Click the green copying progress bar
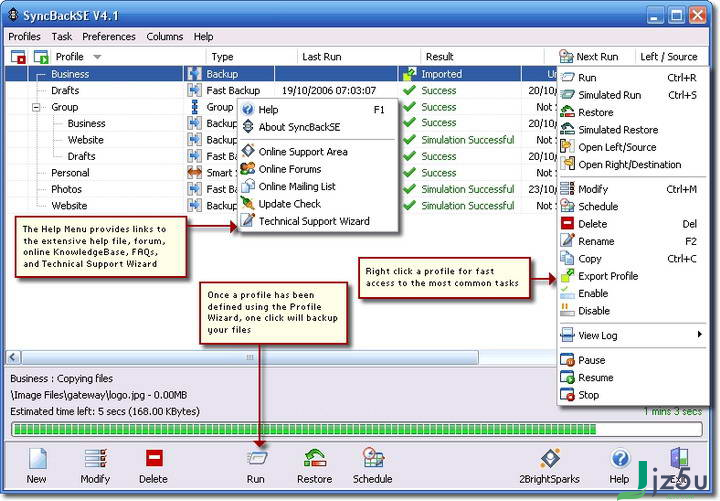720x501 pixels. (x=357, y=429)
